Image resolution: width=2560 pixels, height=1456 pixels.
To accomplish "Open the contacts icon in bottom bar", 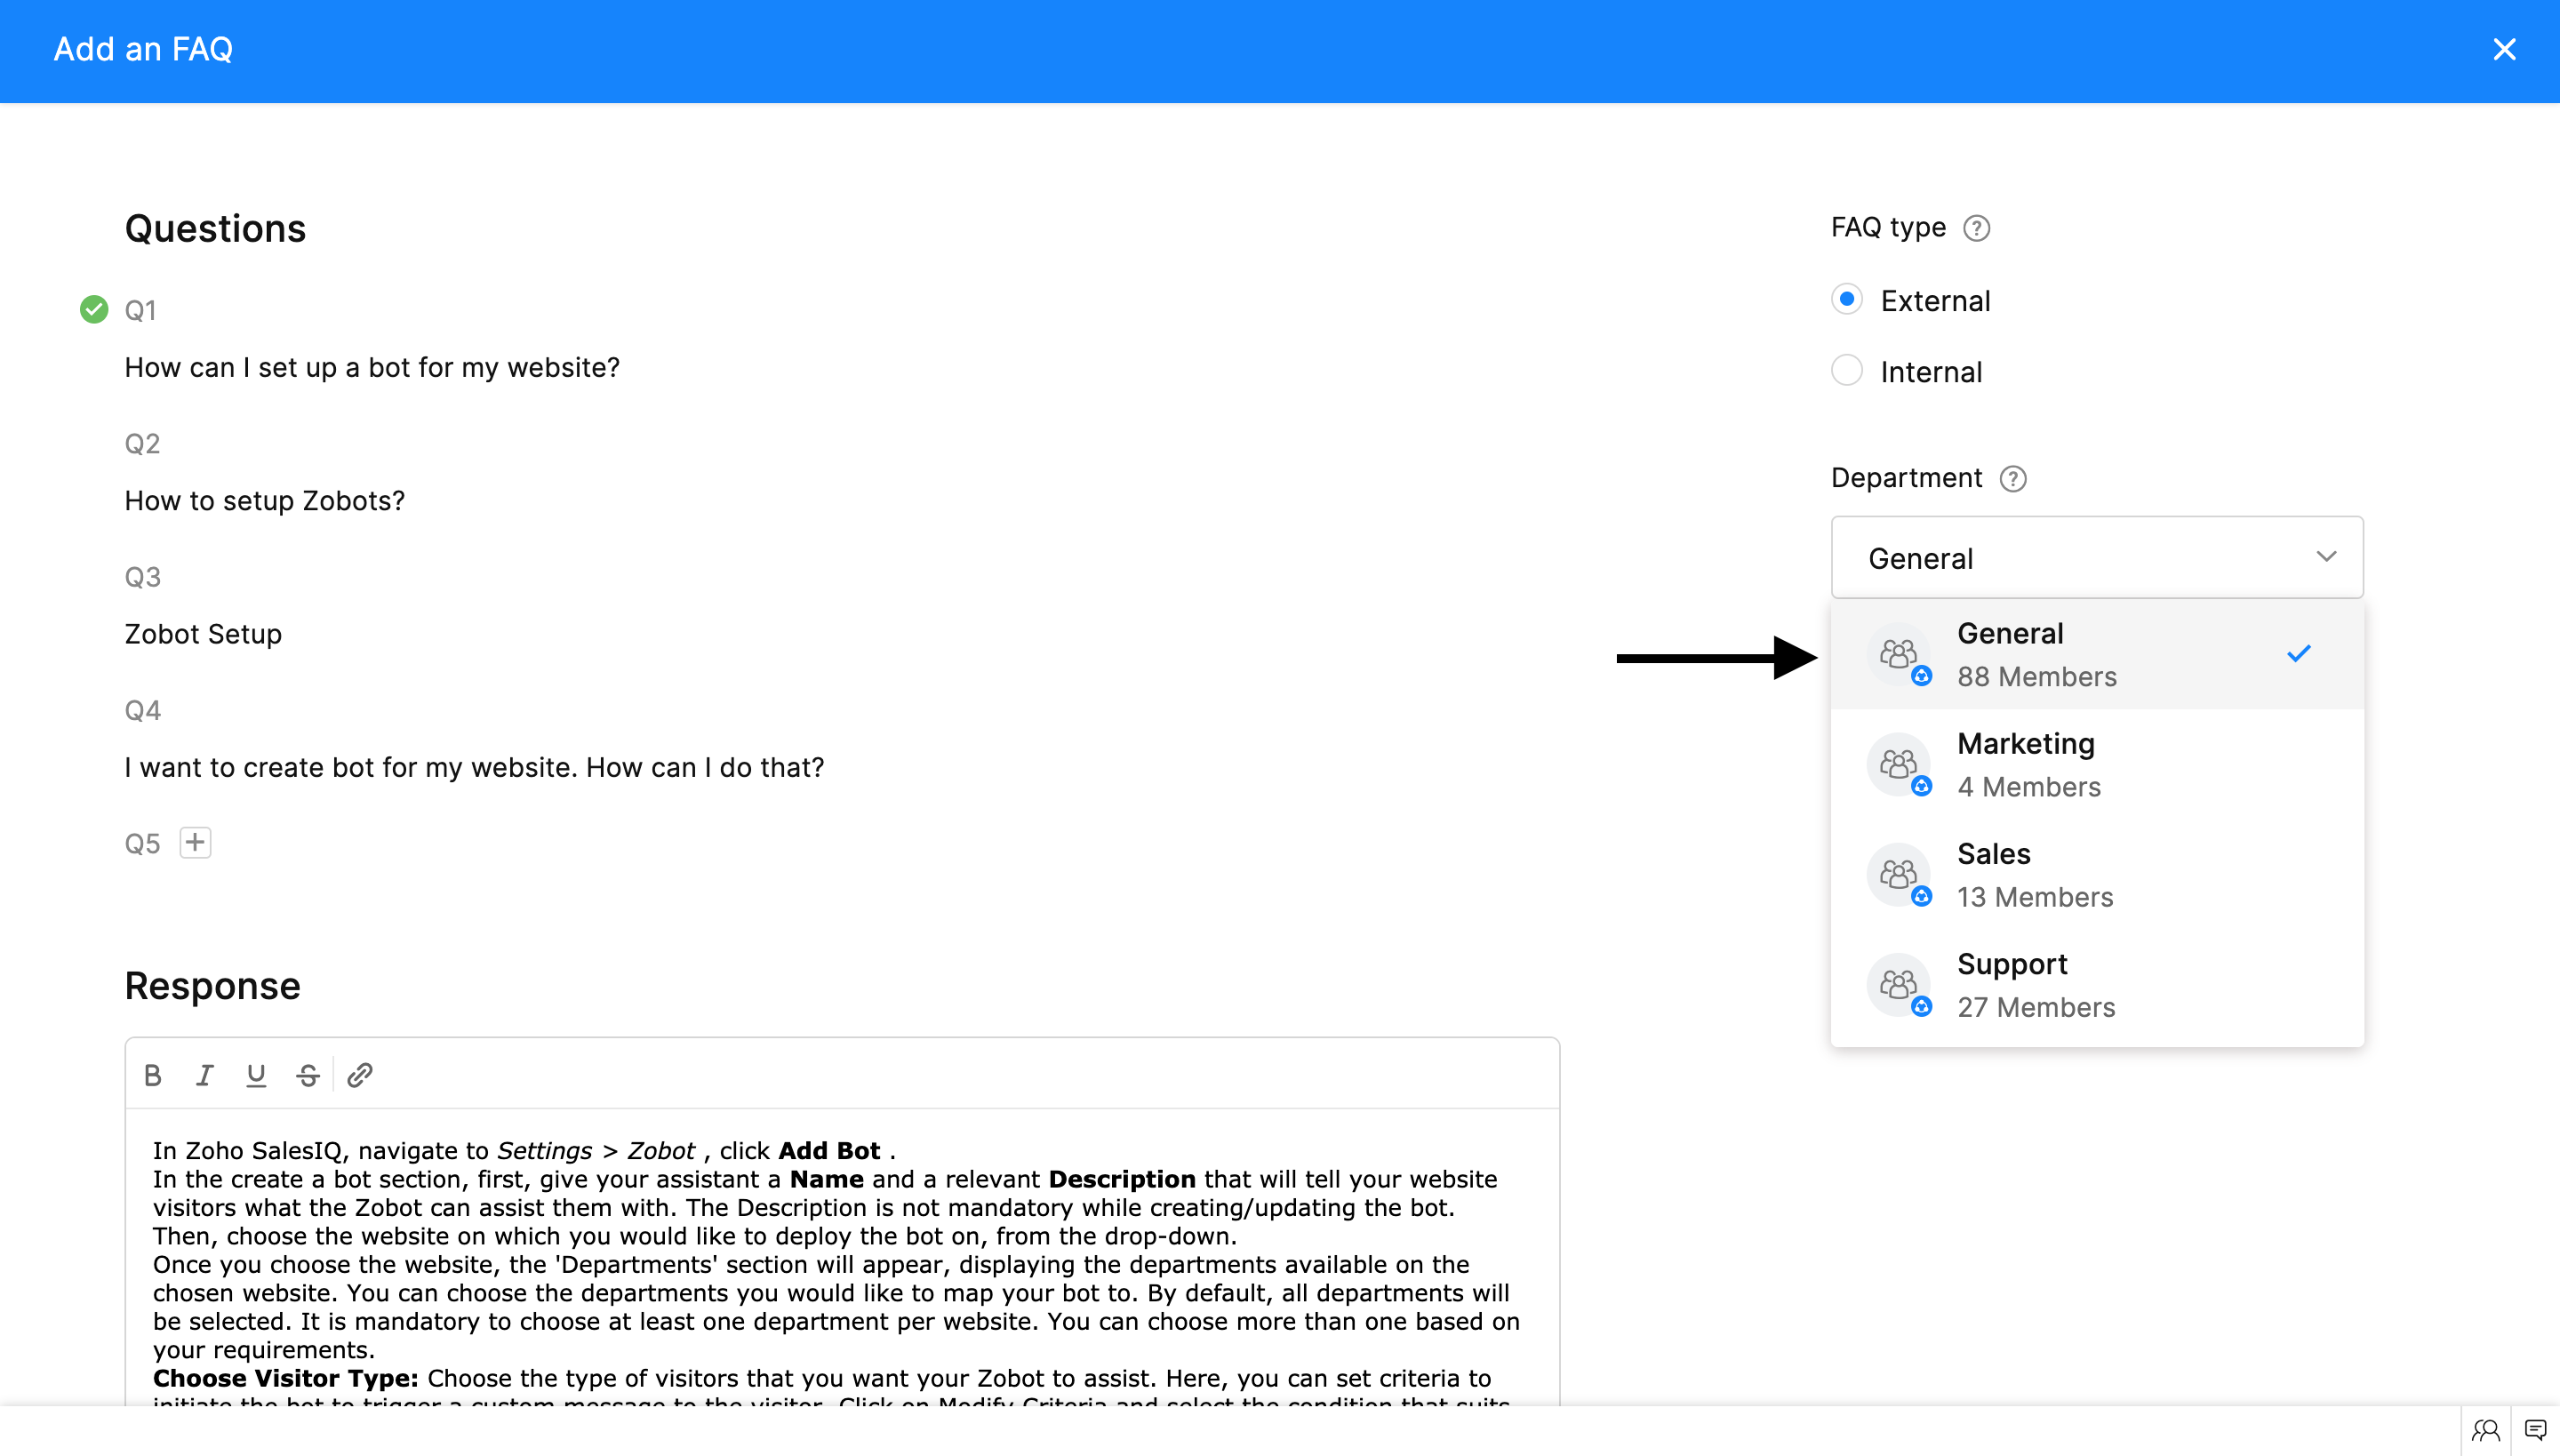I will [2485, 1430].
